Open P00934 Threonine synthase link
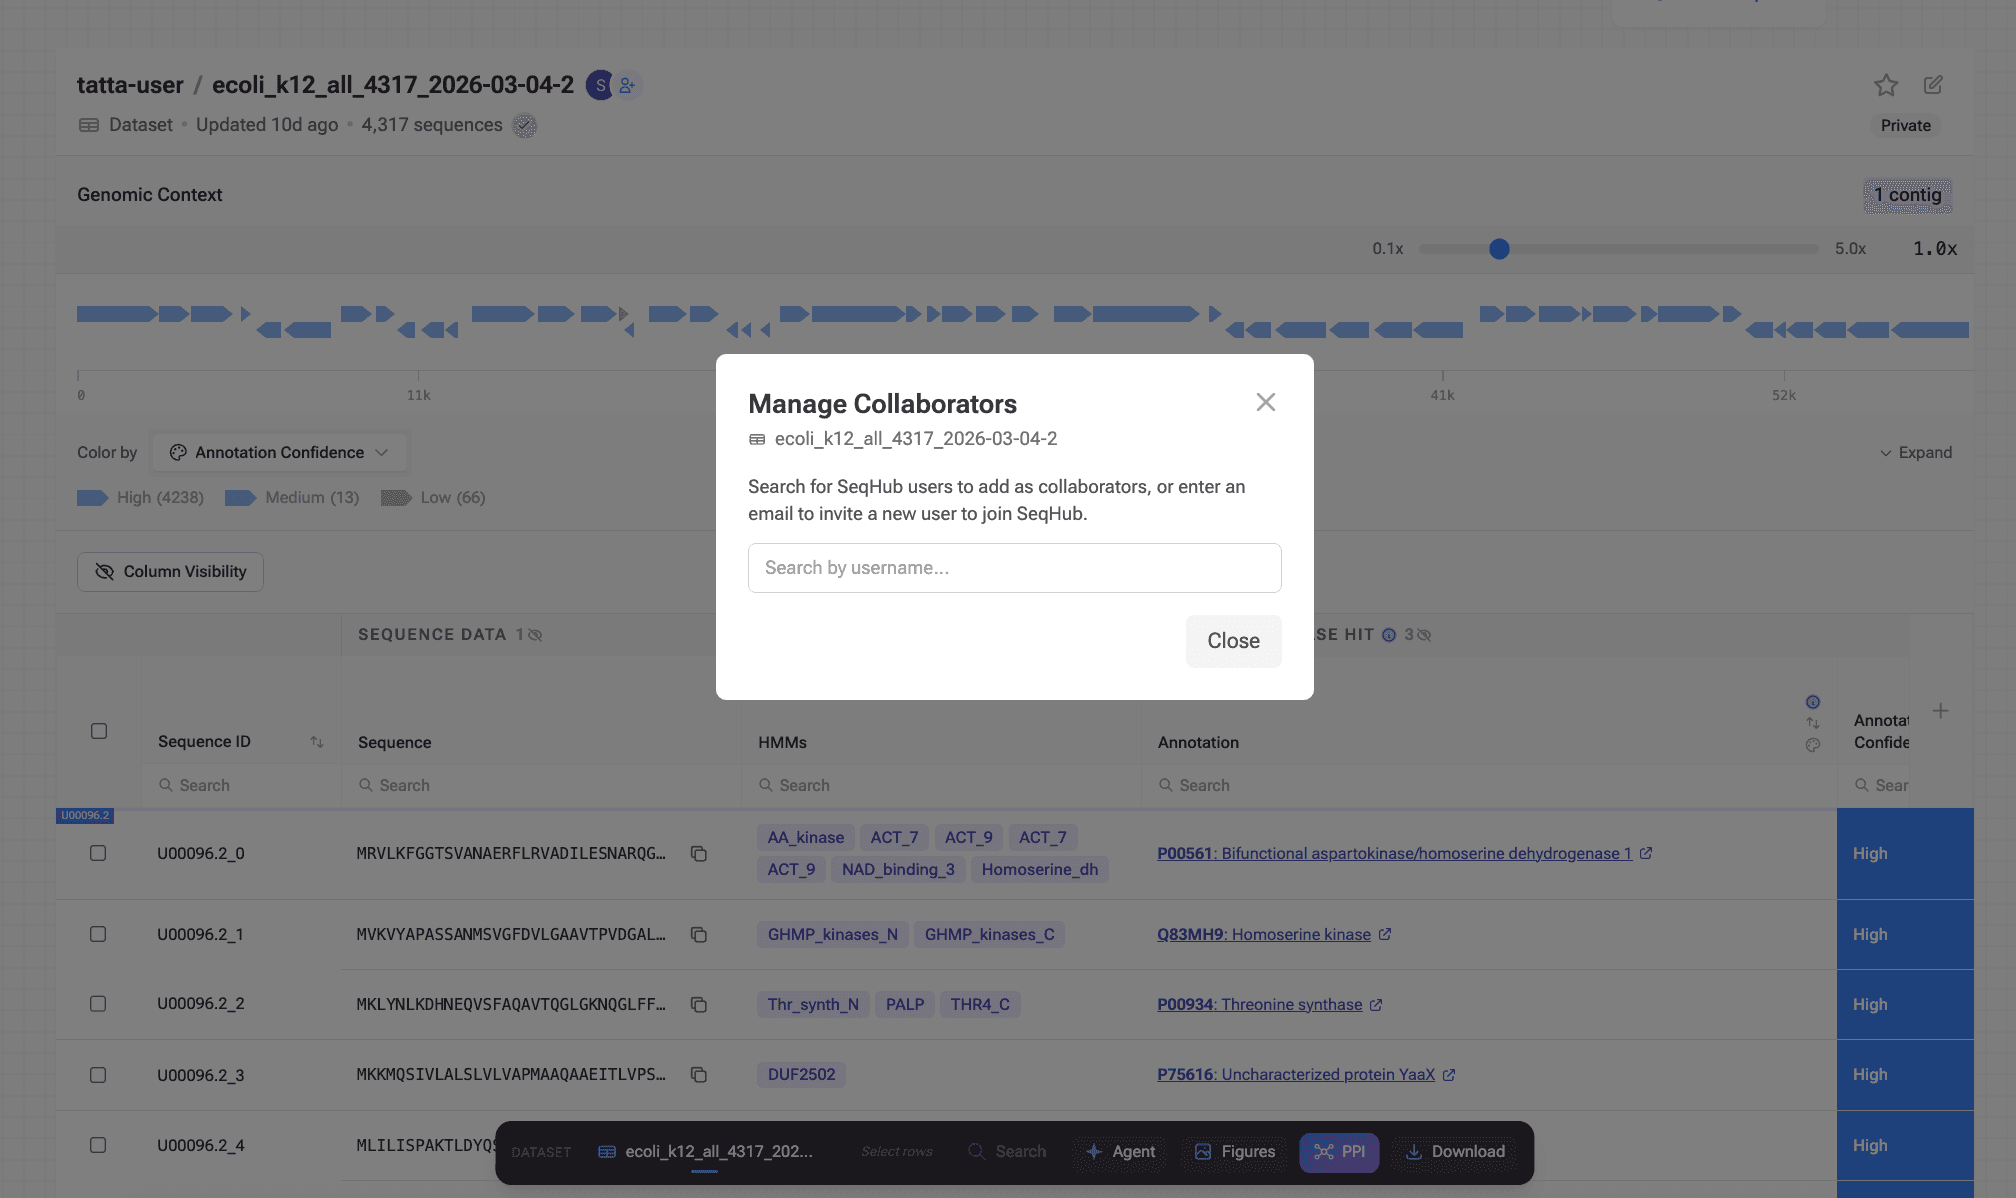Image resolution: width=2016 pixels, height=1198 pixels. [1259, 1005]
